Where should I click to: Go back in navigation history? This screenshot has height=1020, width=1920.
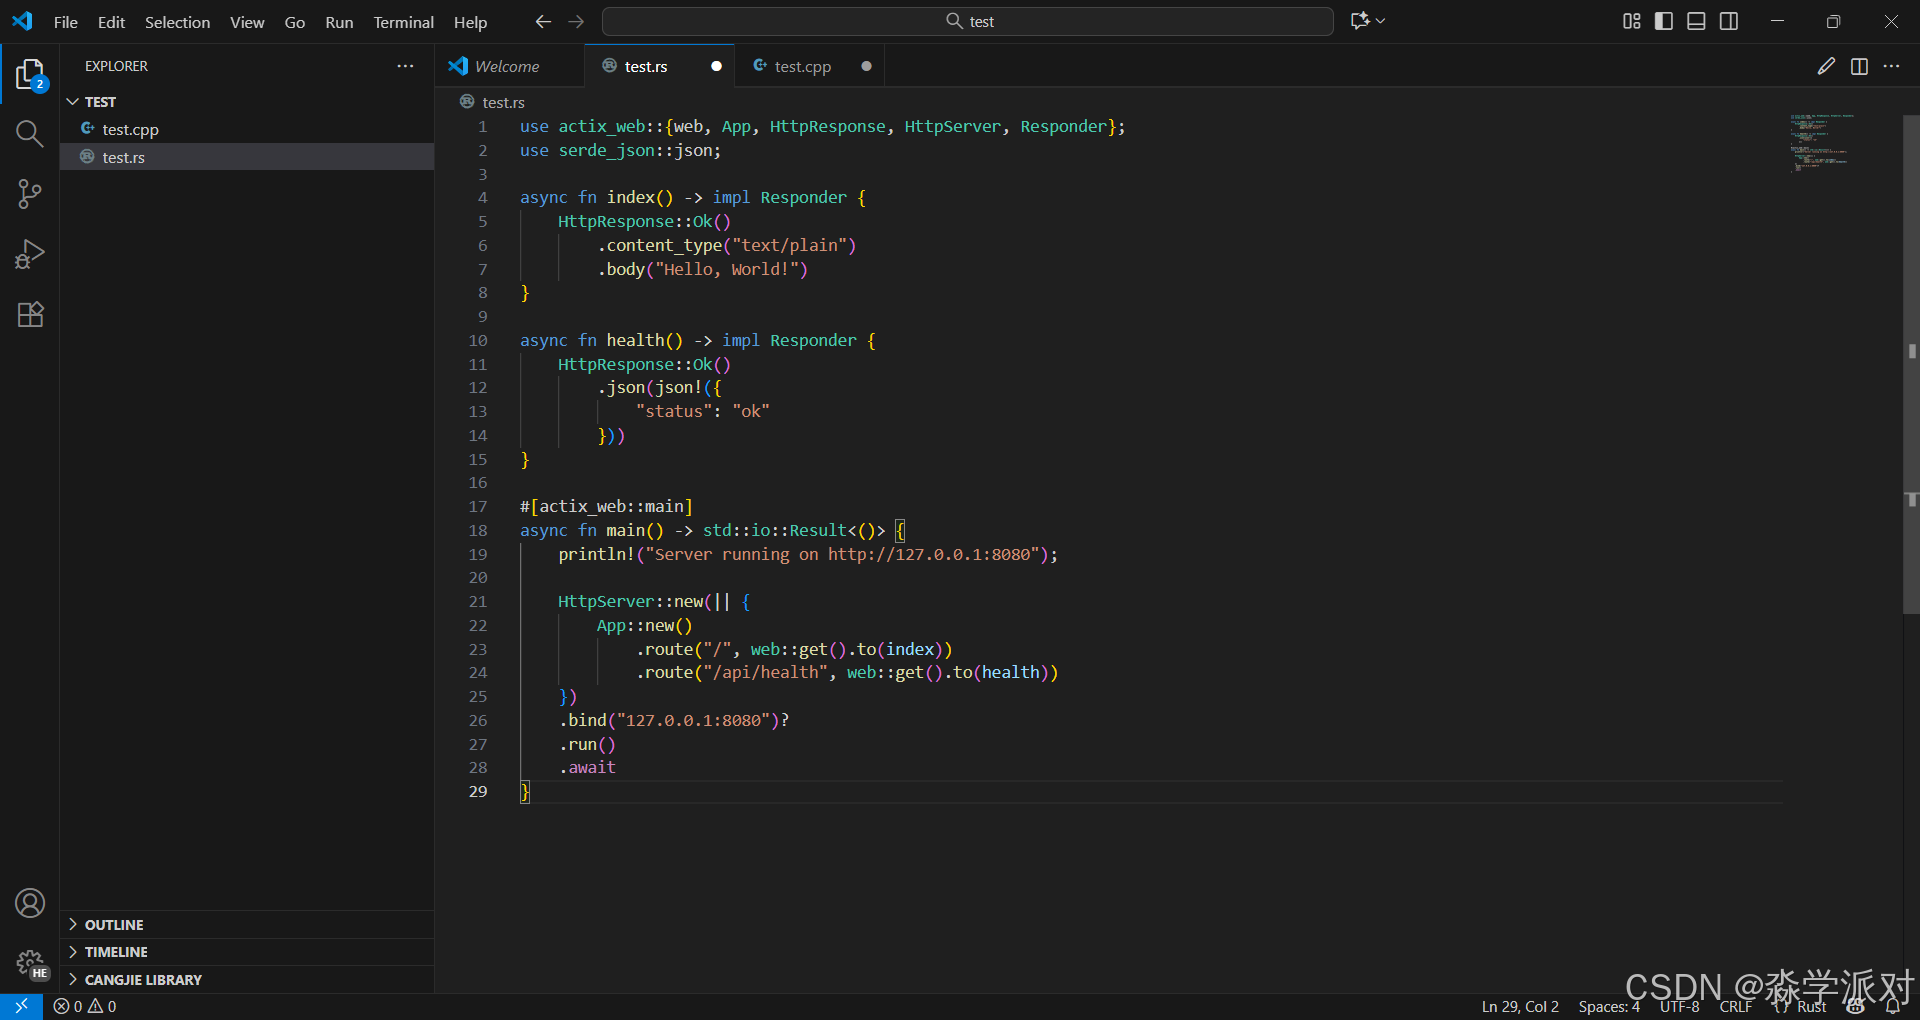tap(543, 21)
